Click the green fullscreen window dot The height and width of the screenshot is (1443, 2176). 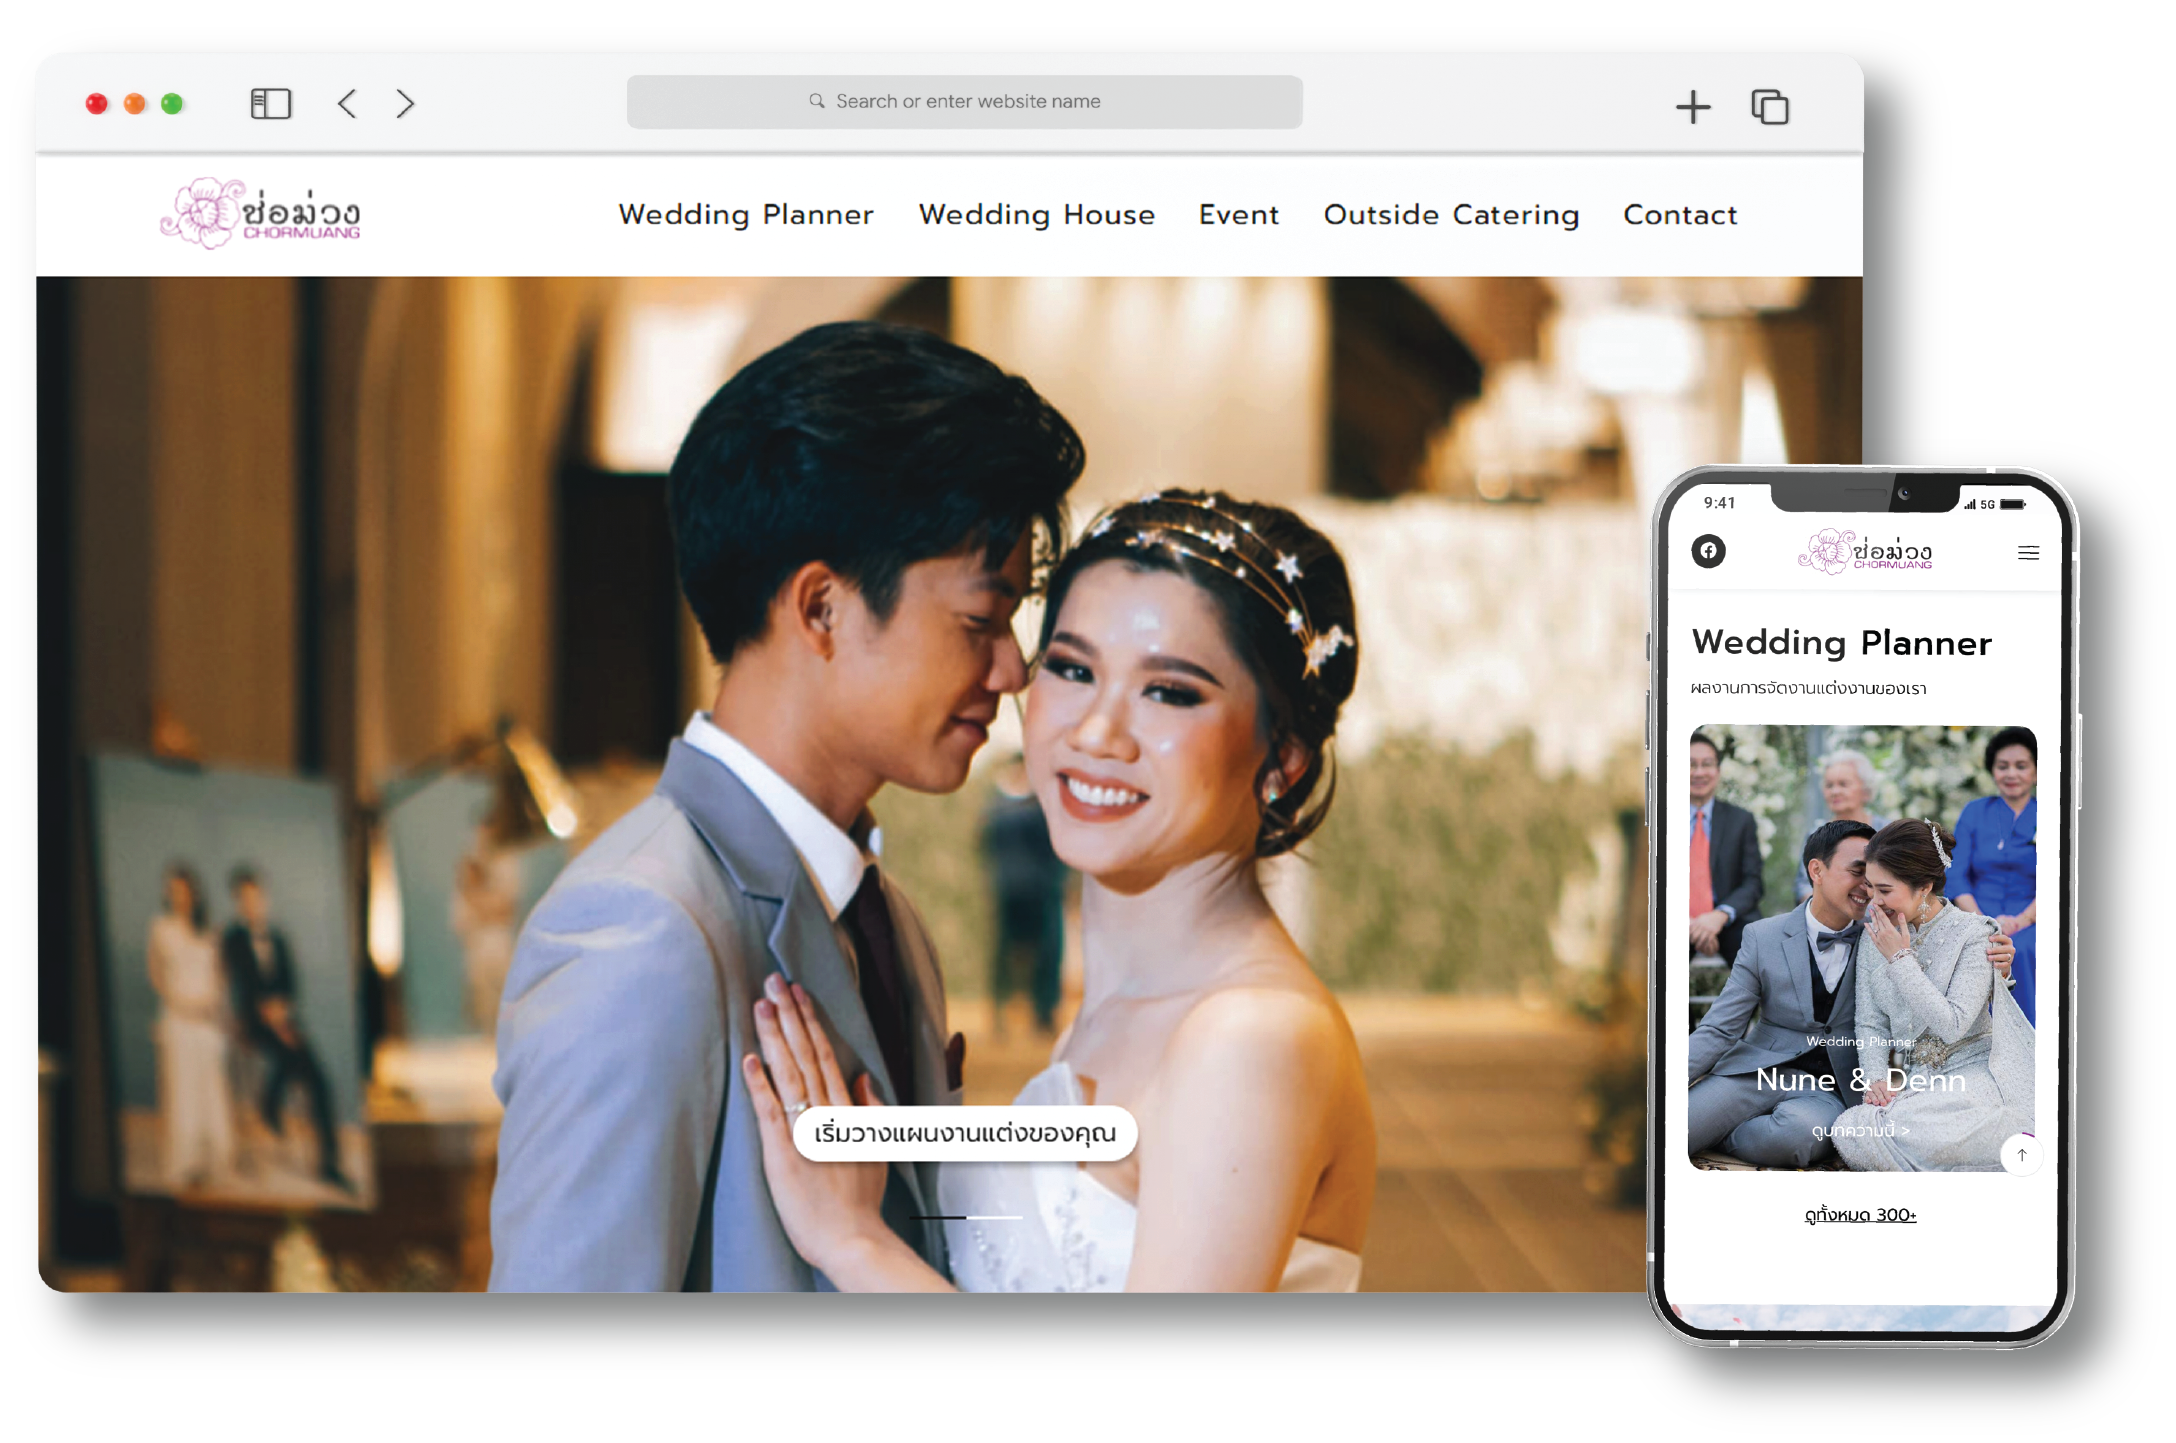[x=172, y=104]
